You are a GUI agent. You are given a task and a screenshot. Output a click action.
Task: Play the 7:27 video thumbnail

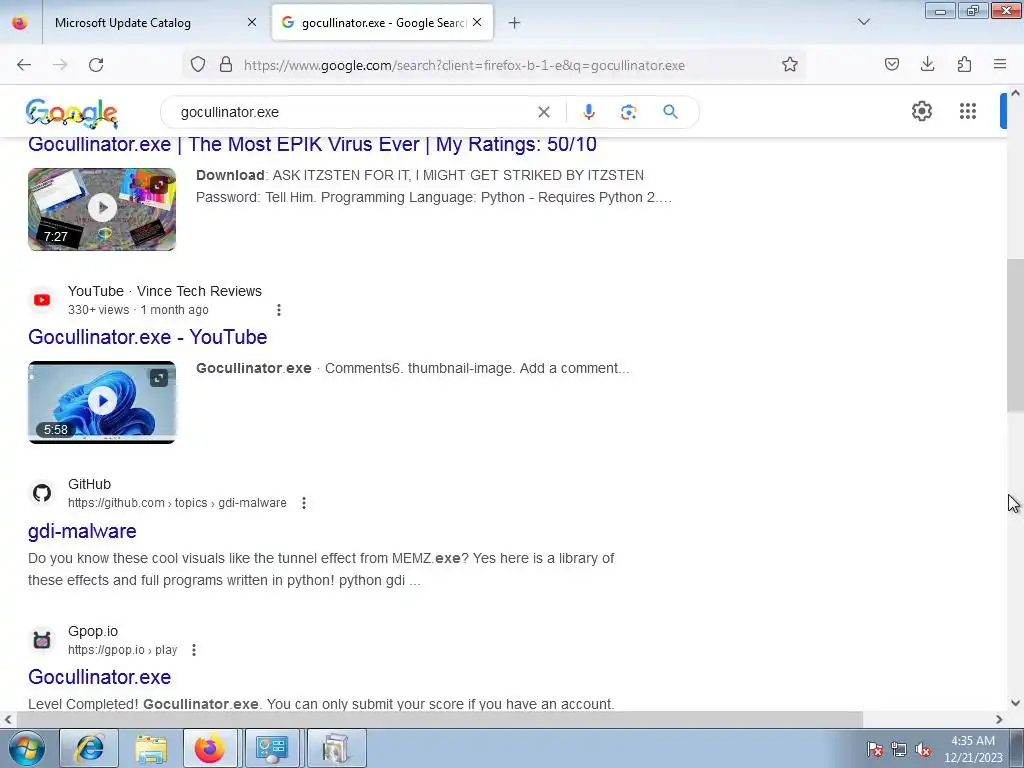pos(102,209)
